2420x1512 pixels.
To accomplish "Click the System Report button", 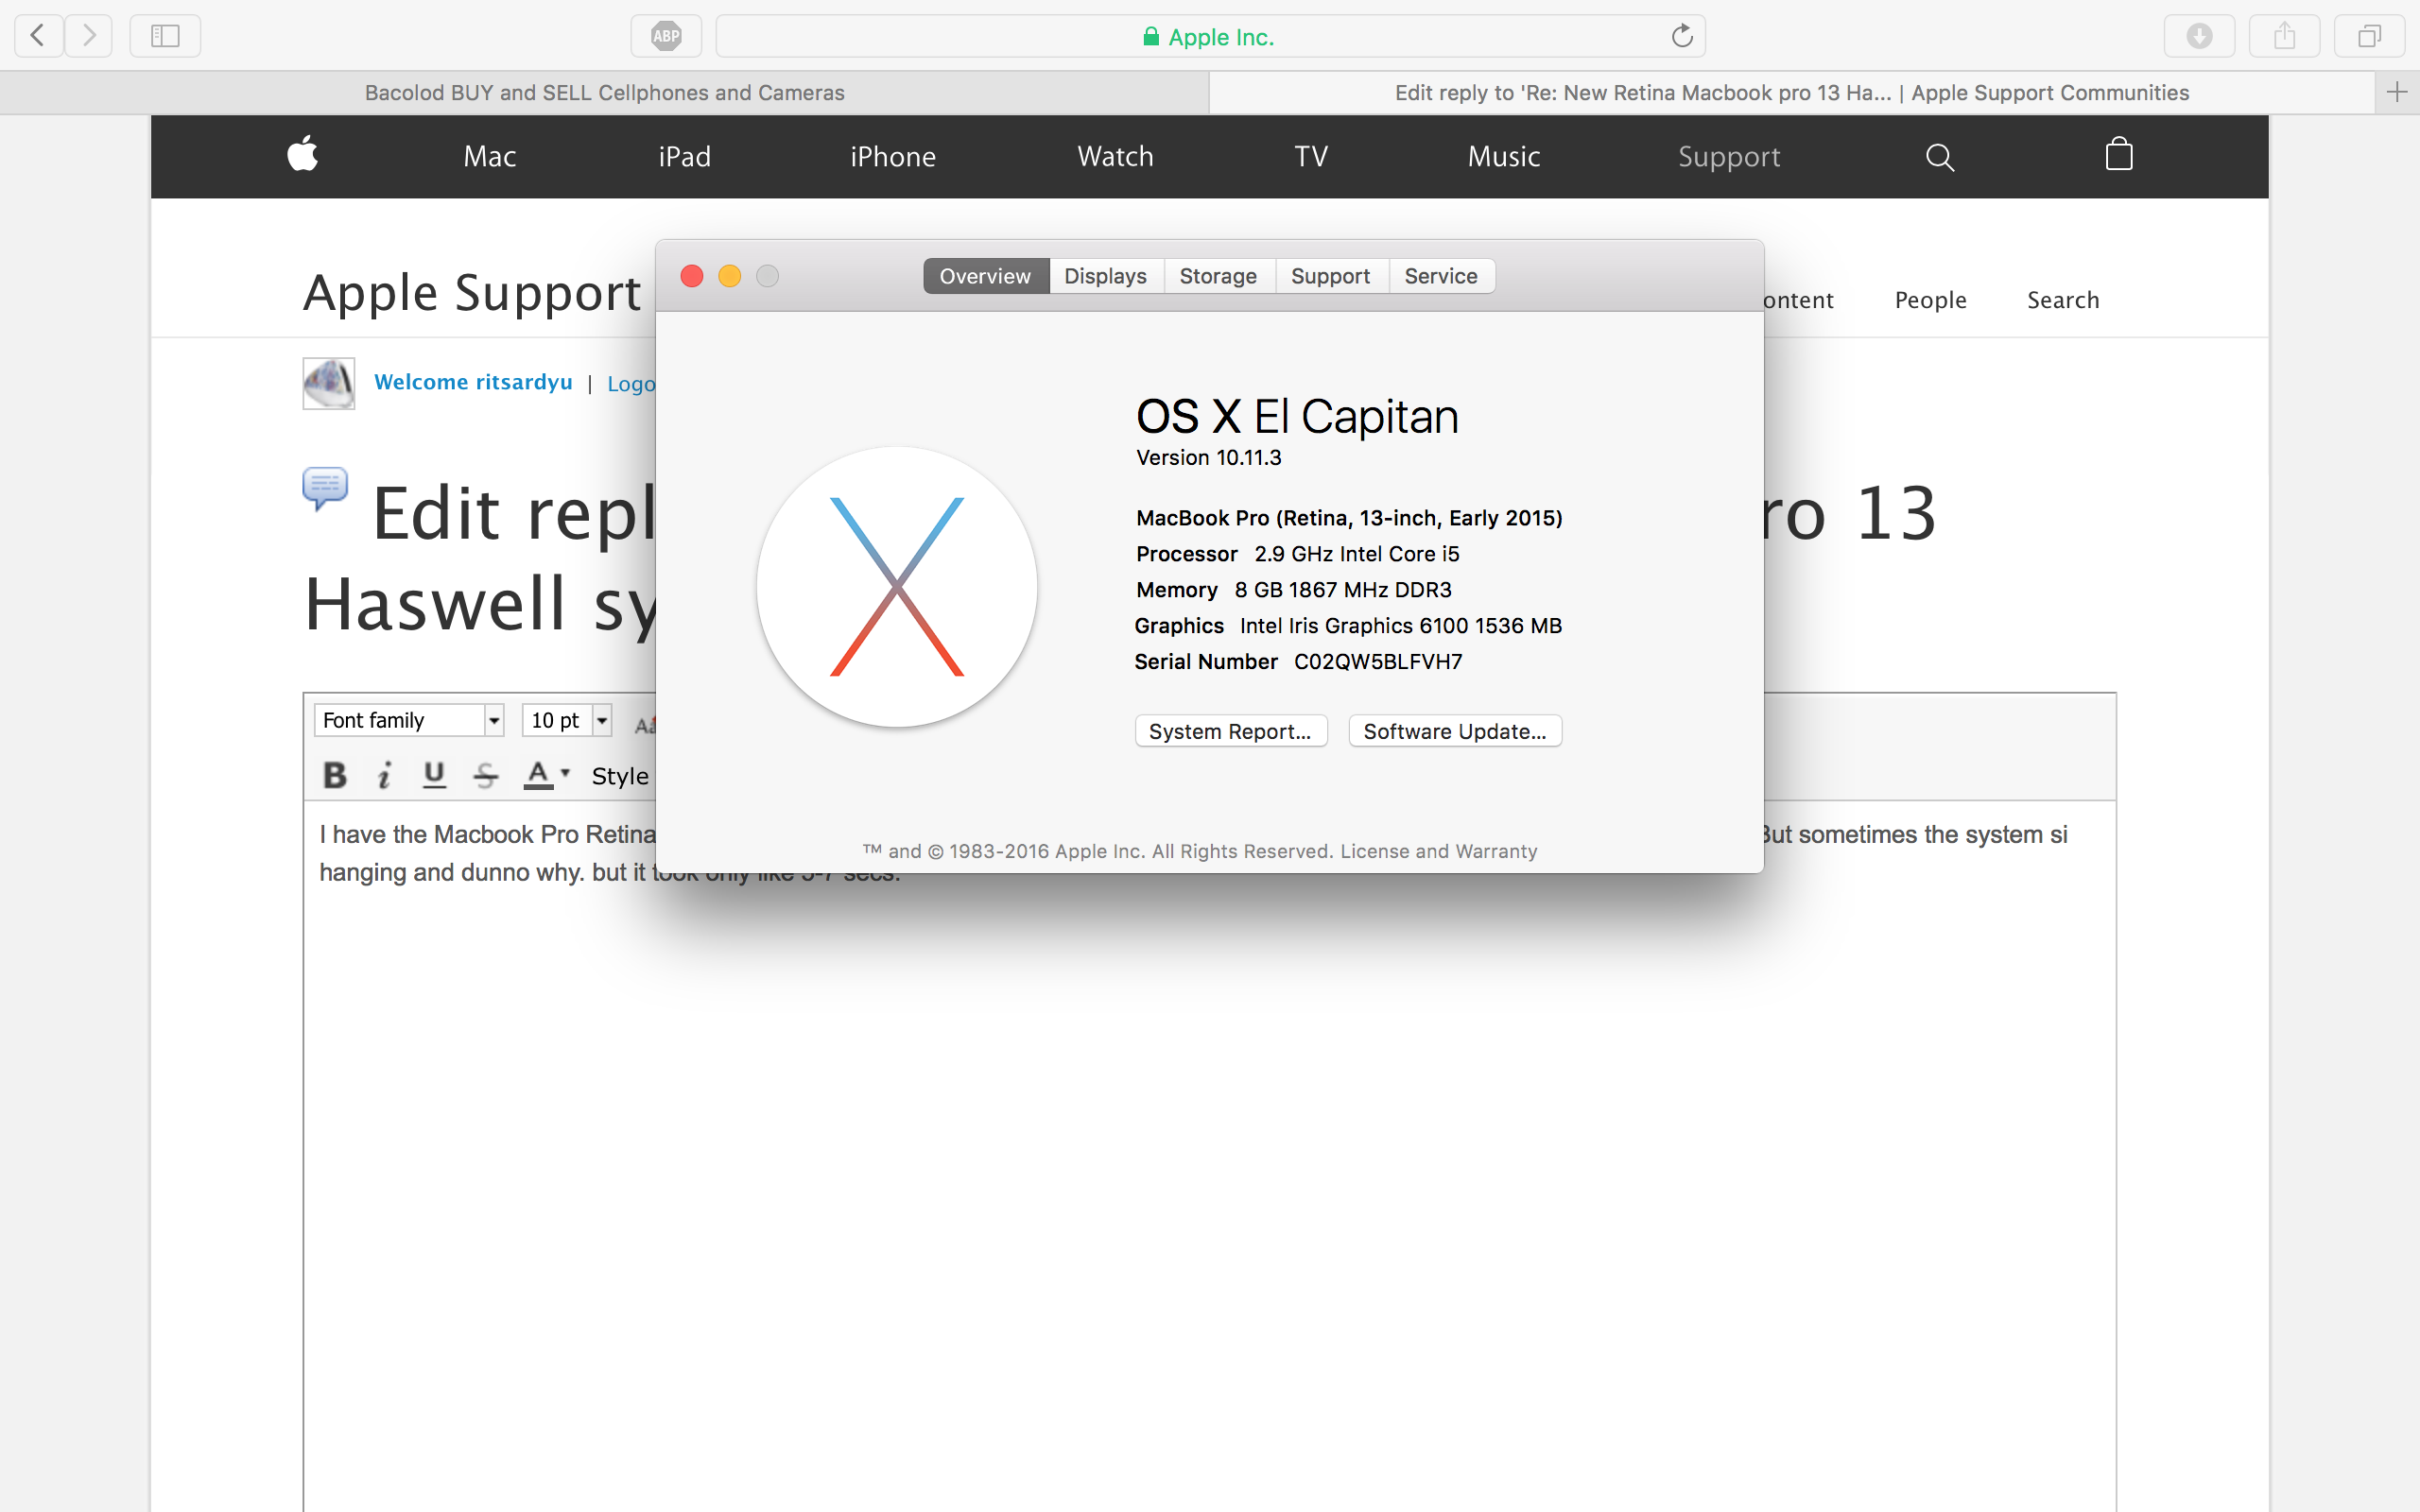I will [1230, 731].
